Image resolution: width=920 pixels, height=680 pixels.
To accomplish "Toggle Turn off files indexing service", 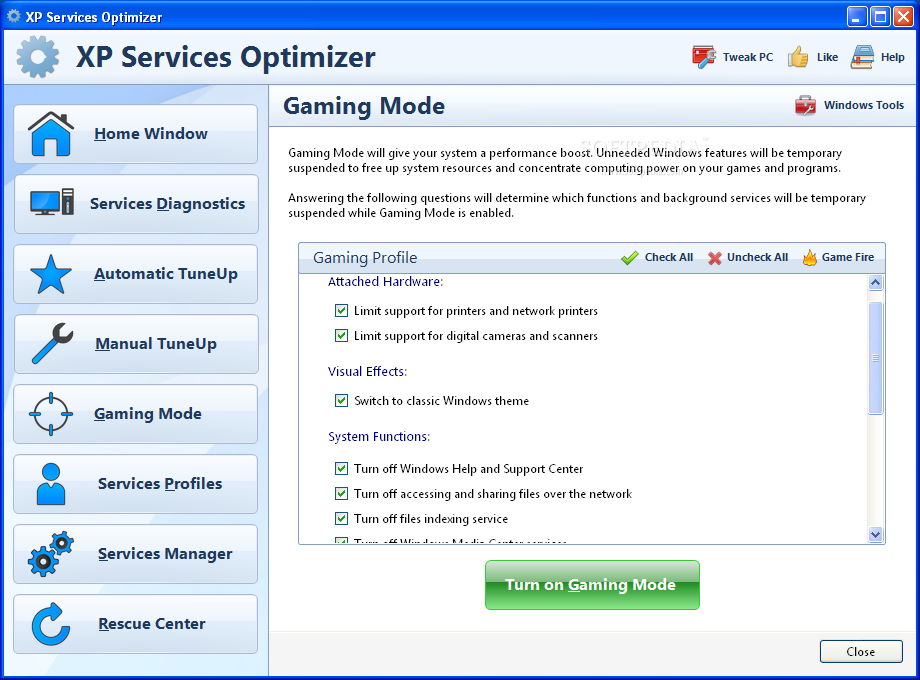I will click(x=341, y=519).
